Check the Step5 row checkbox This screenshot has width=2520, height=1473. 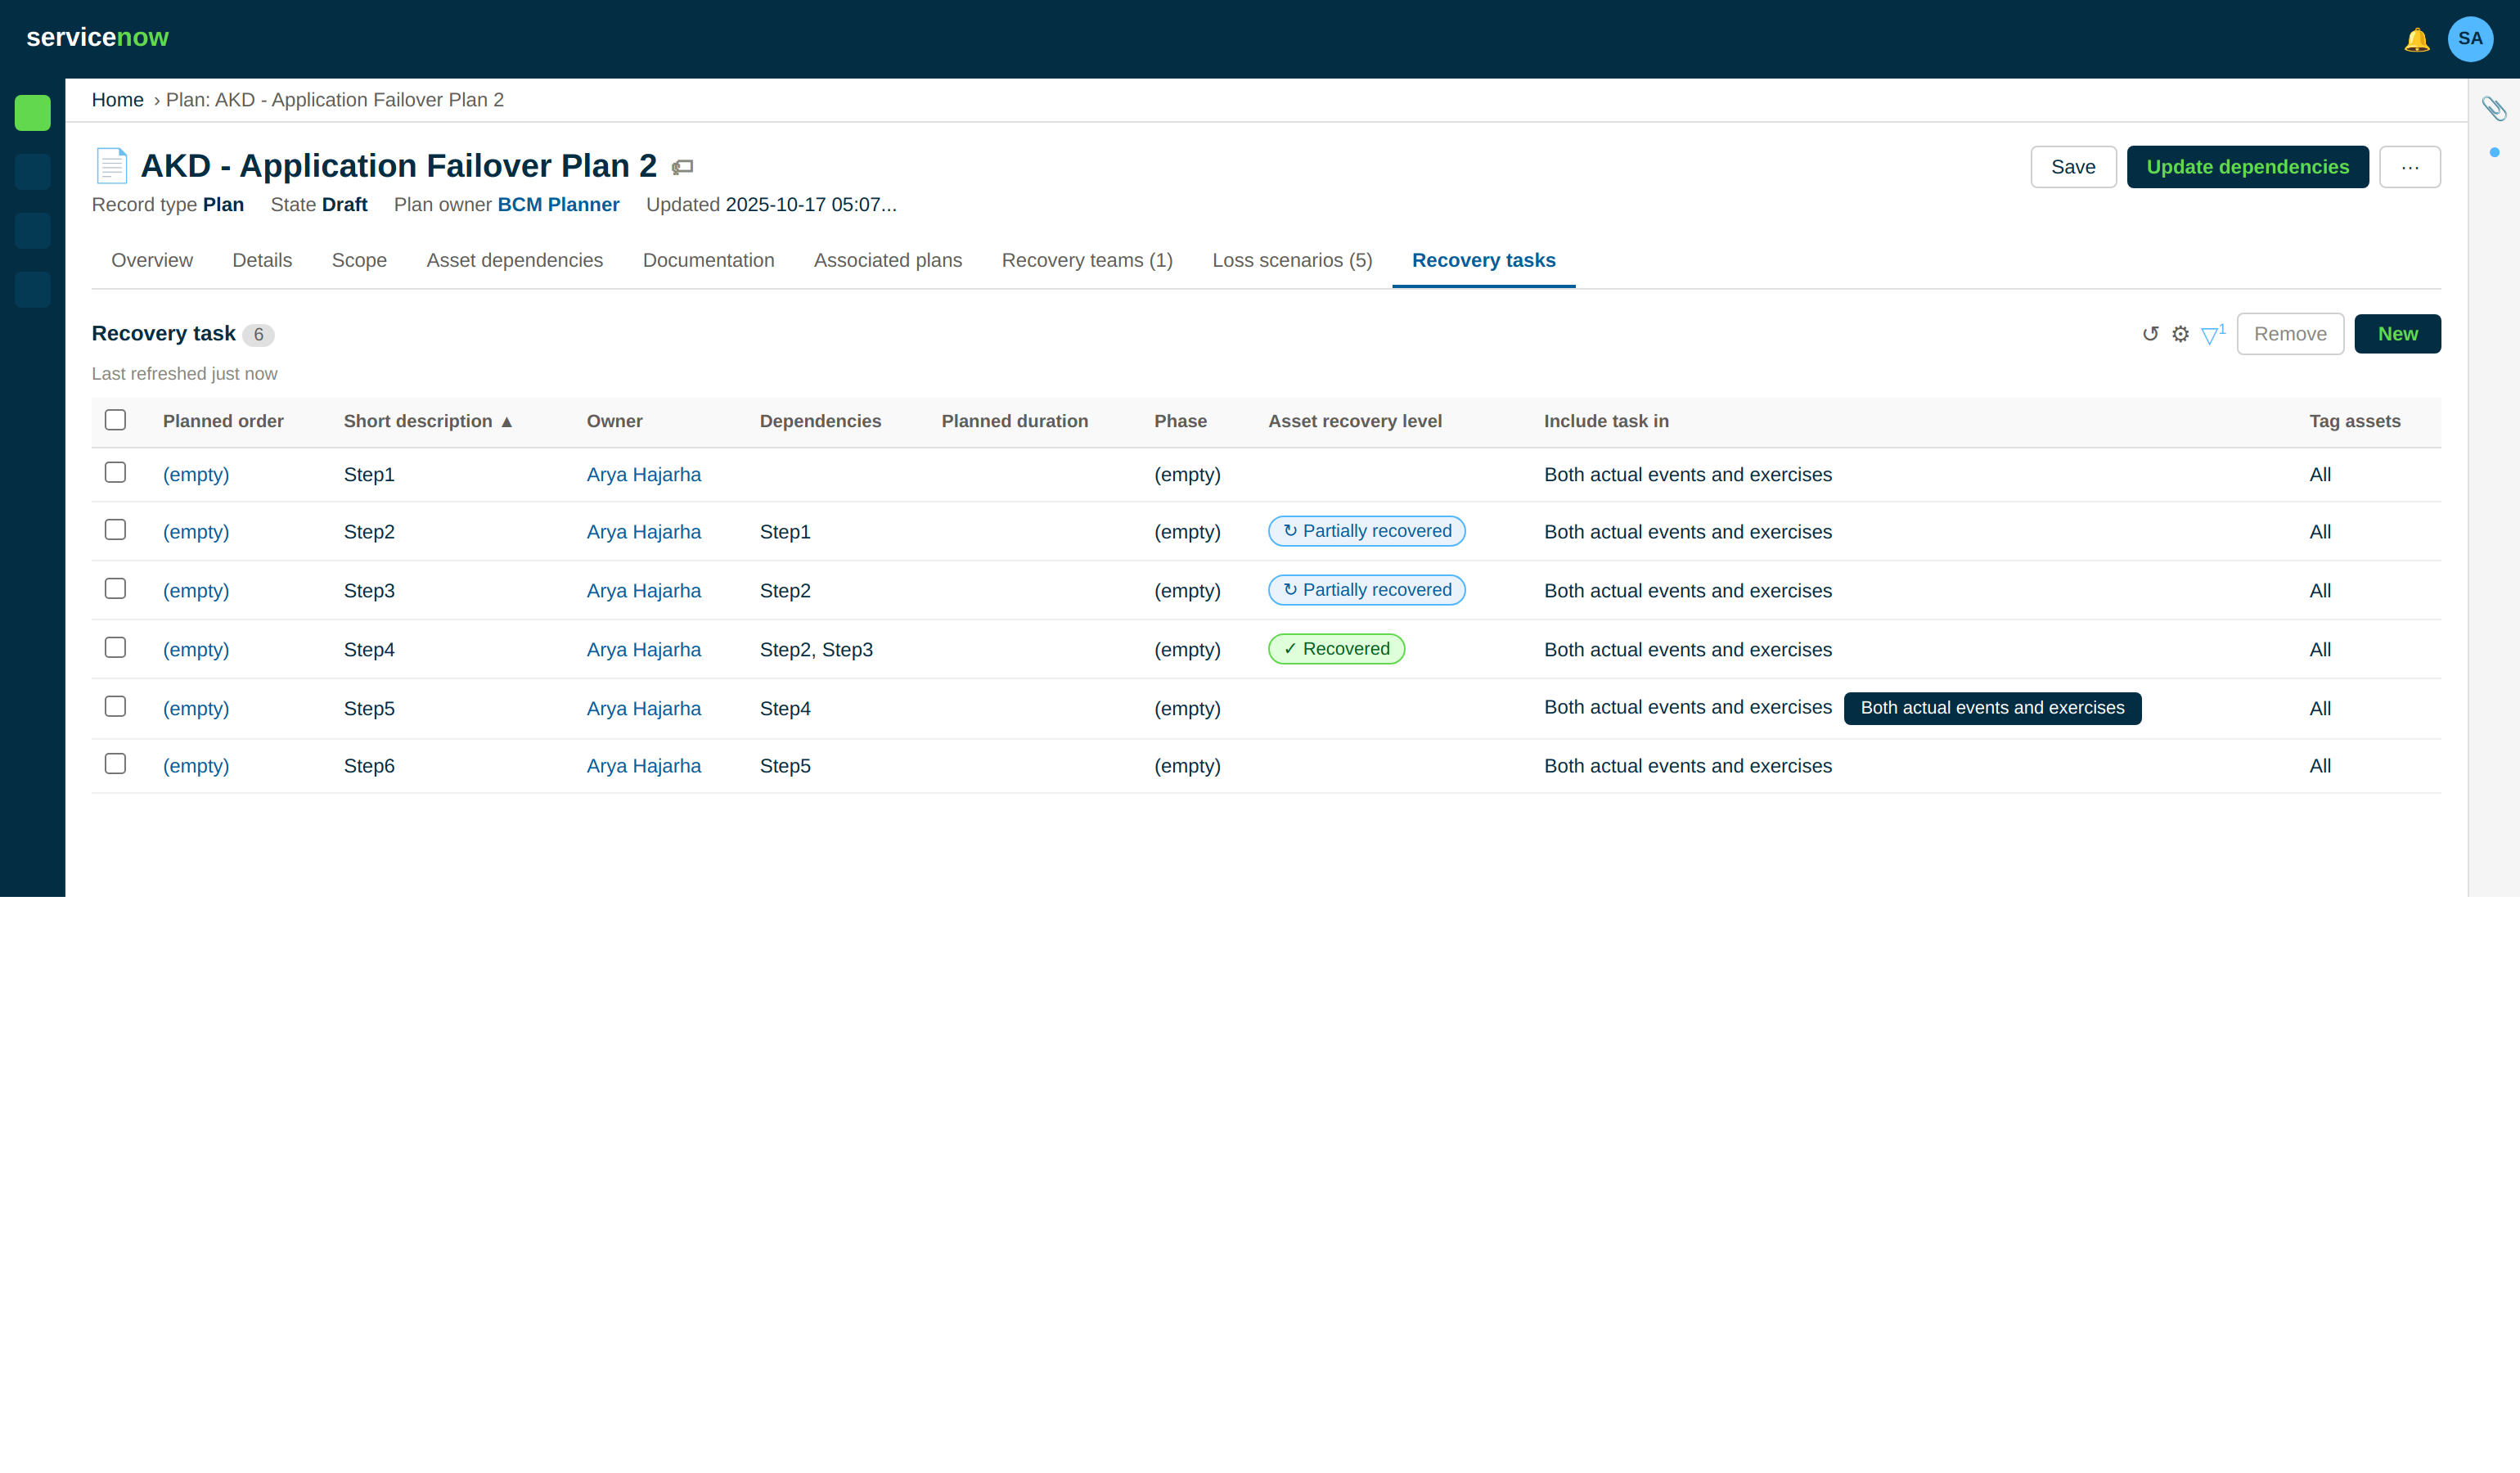[x=115, y=706]
